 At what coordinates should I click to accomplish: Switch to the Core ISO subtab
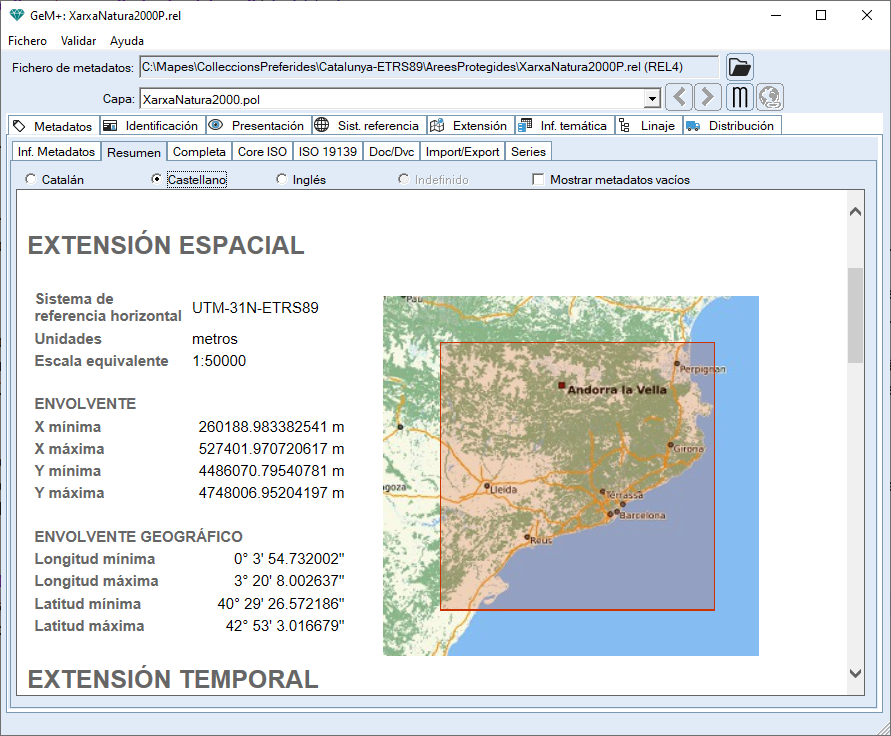(262, 152)
